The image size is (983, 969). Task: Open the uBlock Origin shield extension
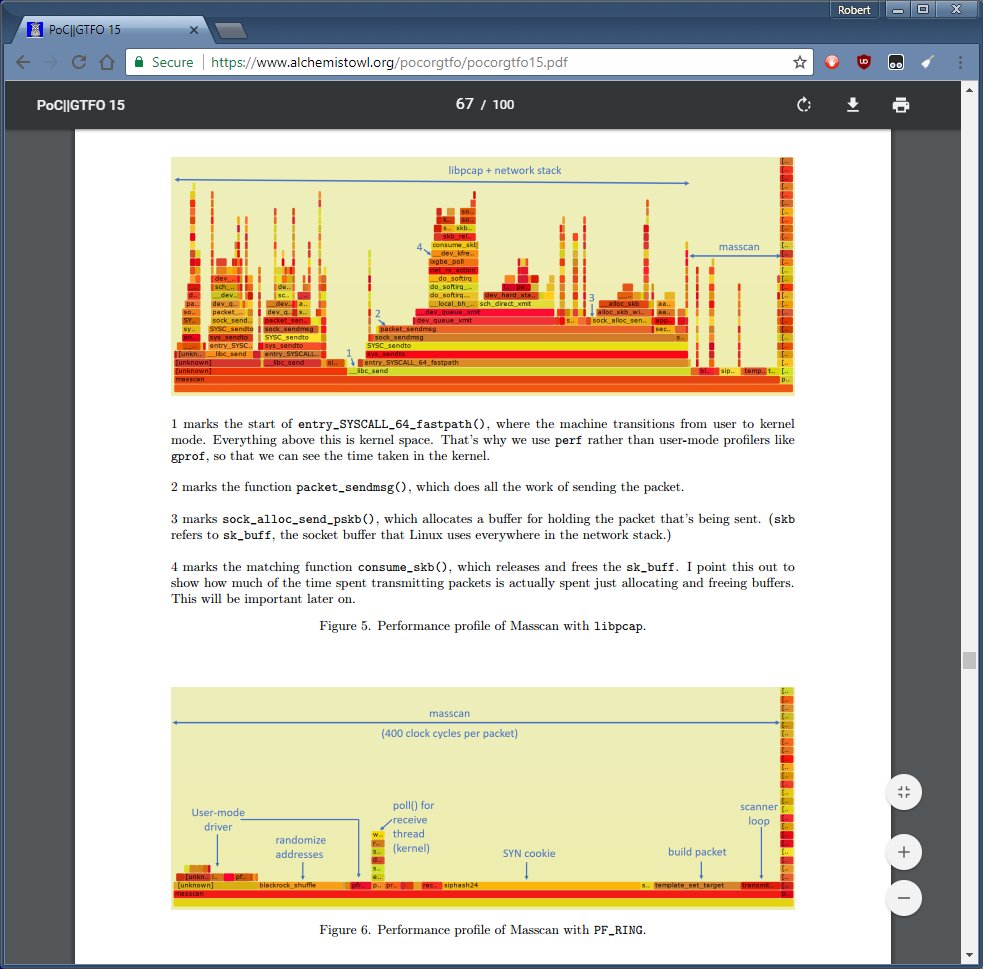(x=864, y=62)
